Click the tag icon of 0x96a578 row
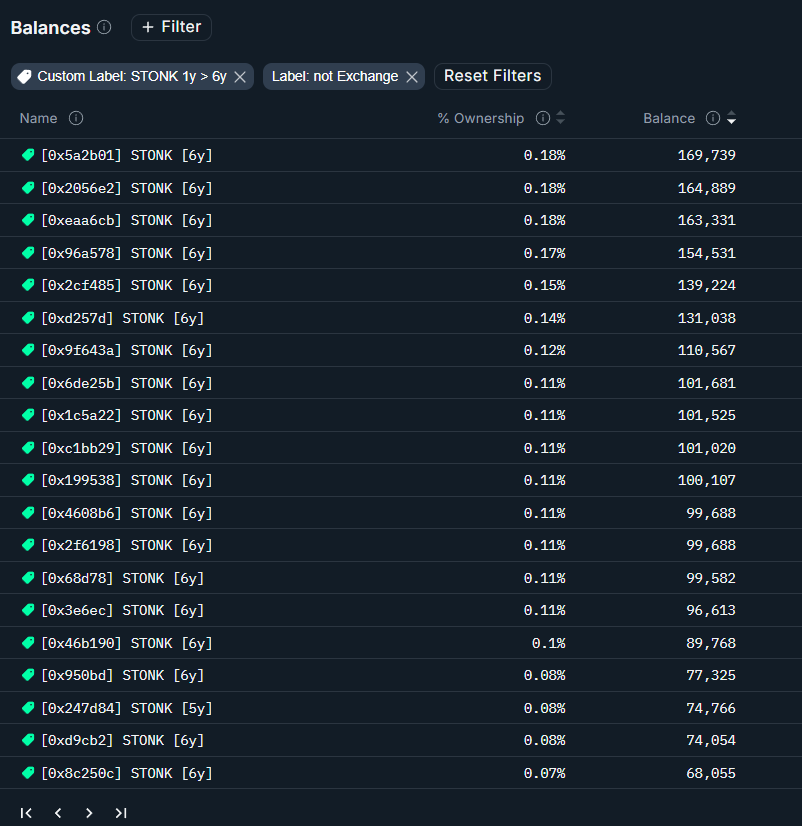 28,253
